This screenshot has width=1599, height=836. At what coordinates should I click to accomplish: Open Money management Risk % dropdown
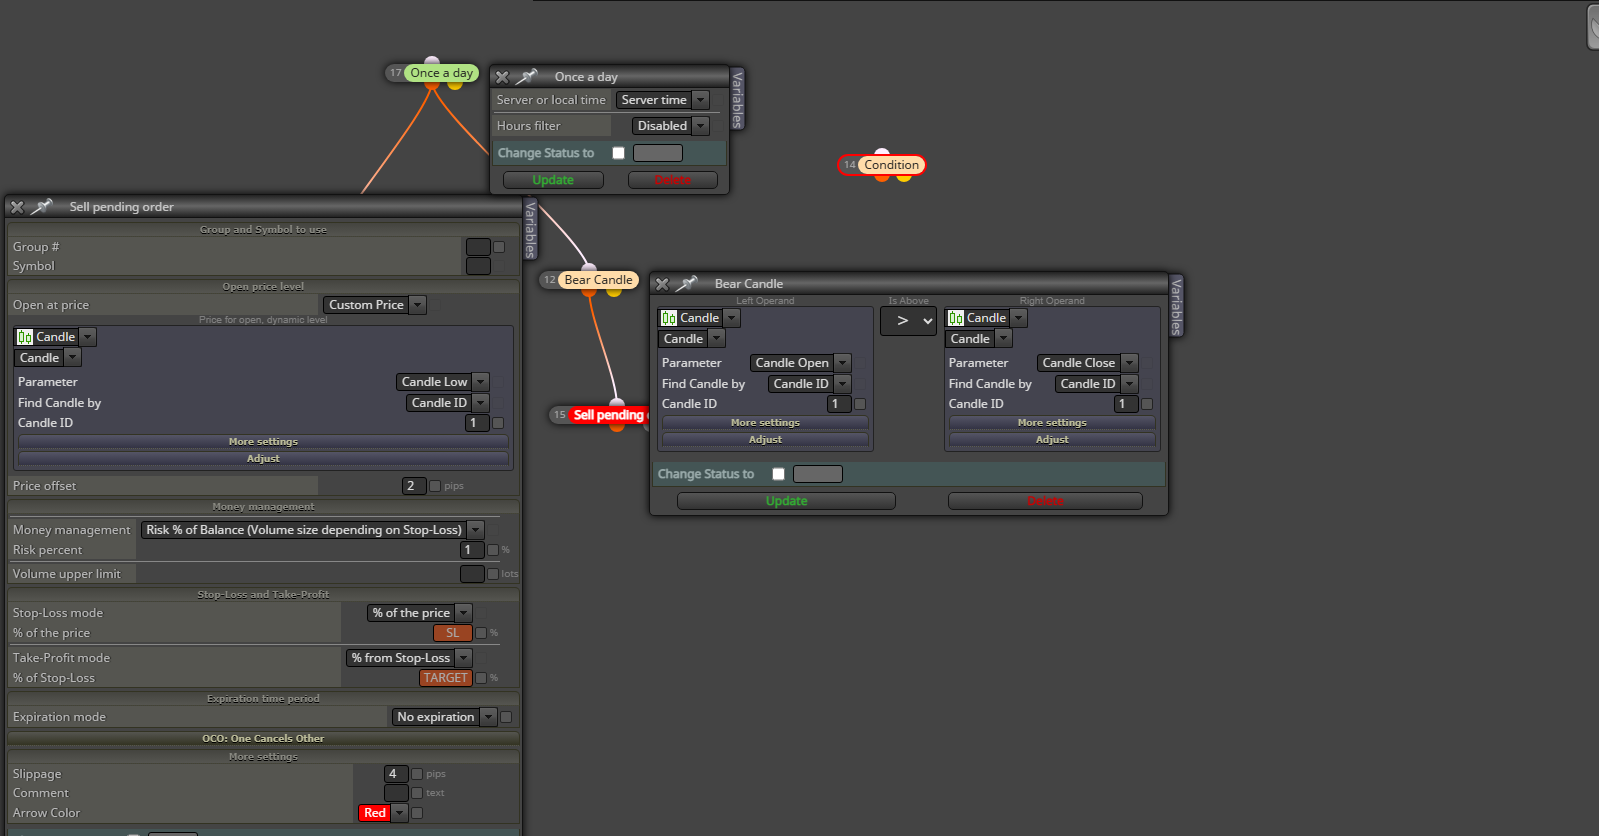[x=313, y=530]
